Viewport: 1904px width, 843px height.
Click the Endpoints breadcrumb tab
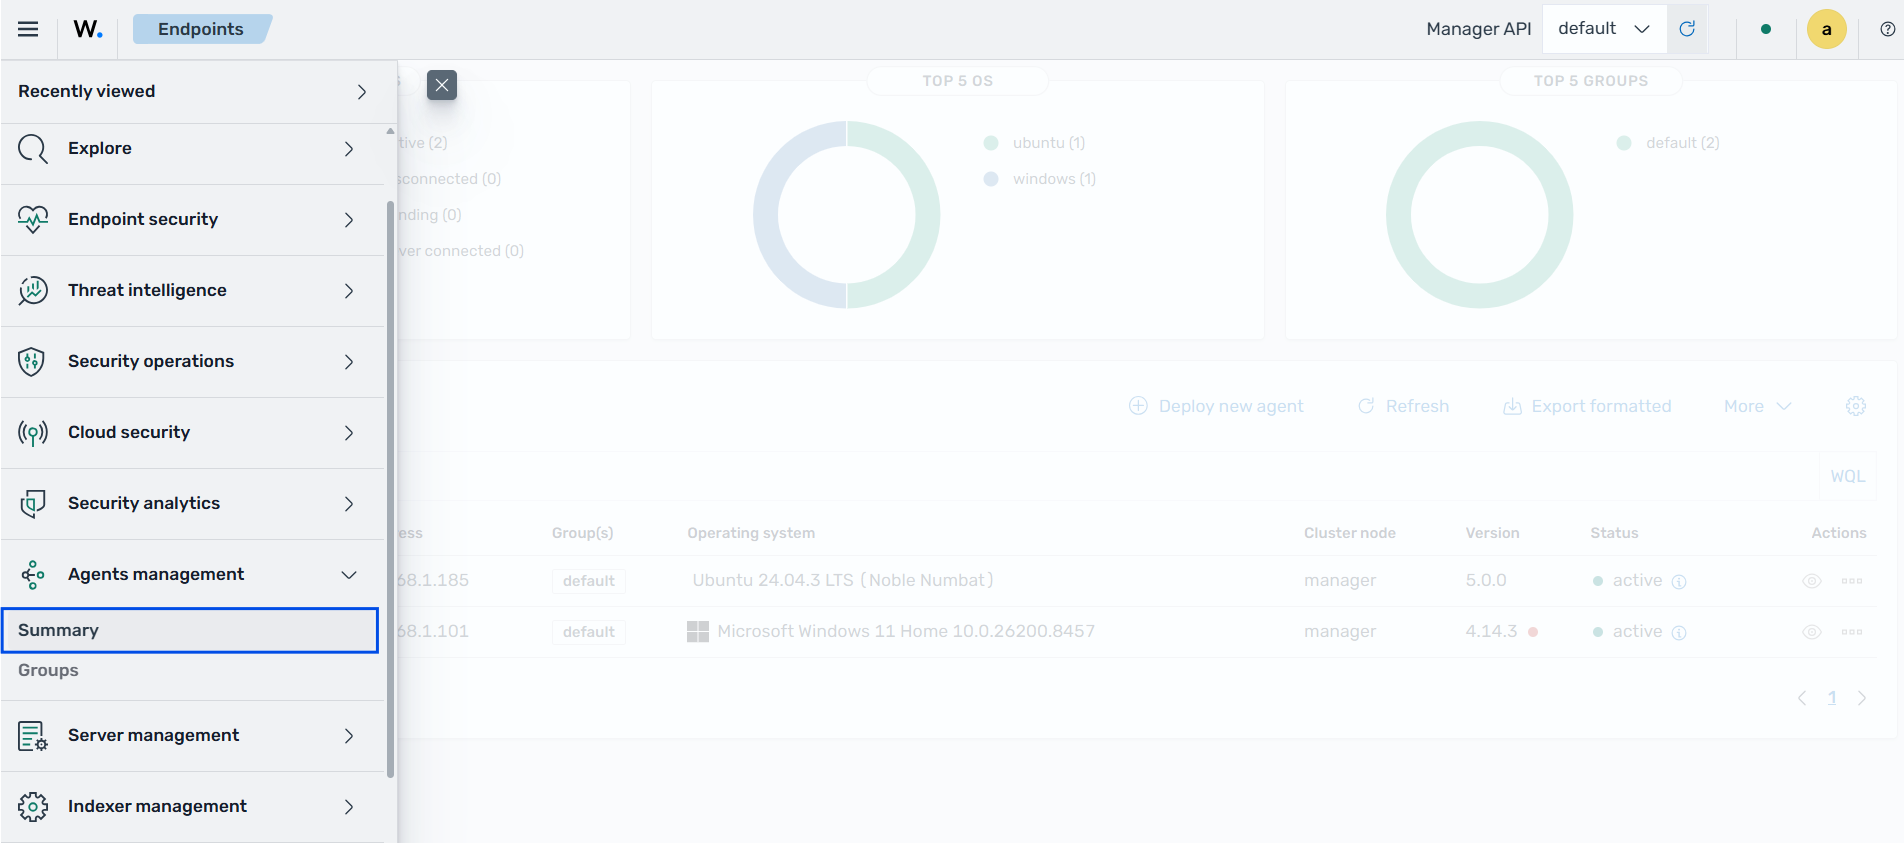(x=201, y=29)
